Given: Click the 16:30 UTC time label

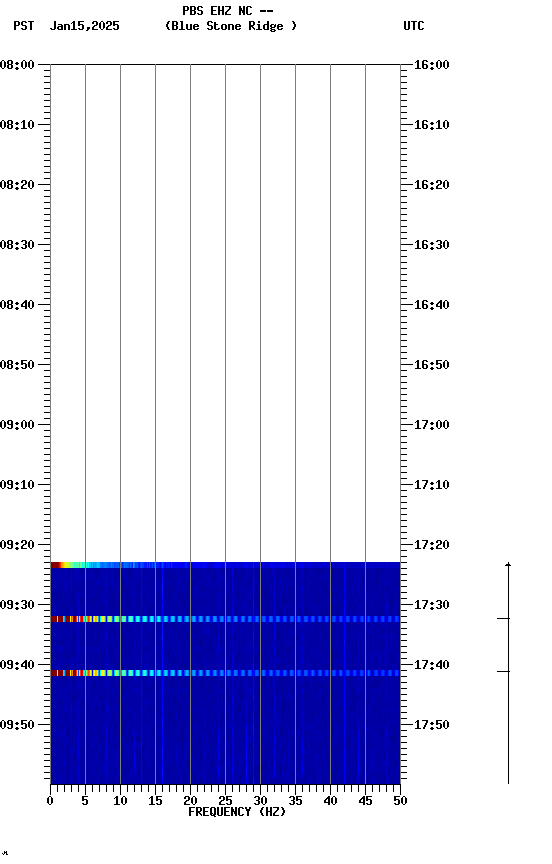Looking at the screenshot, I should (432, 245).
